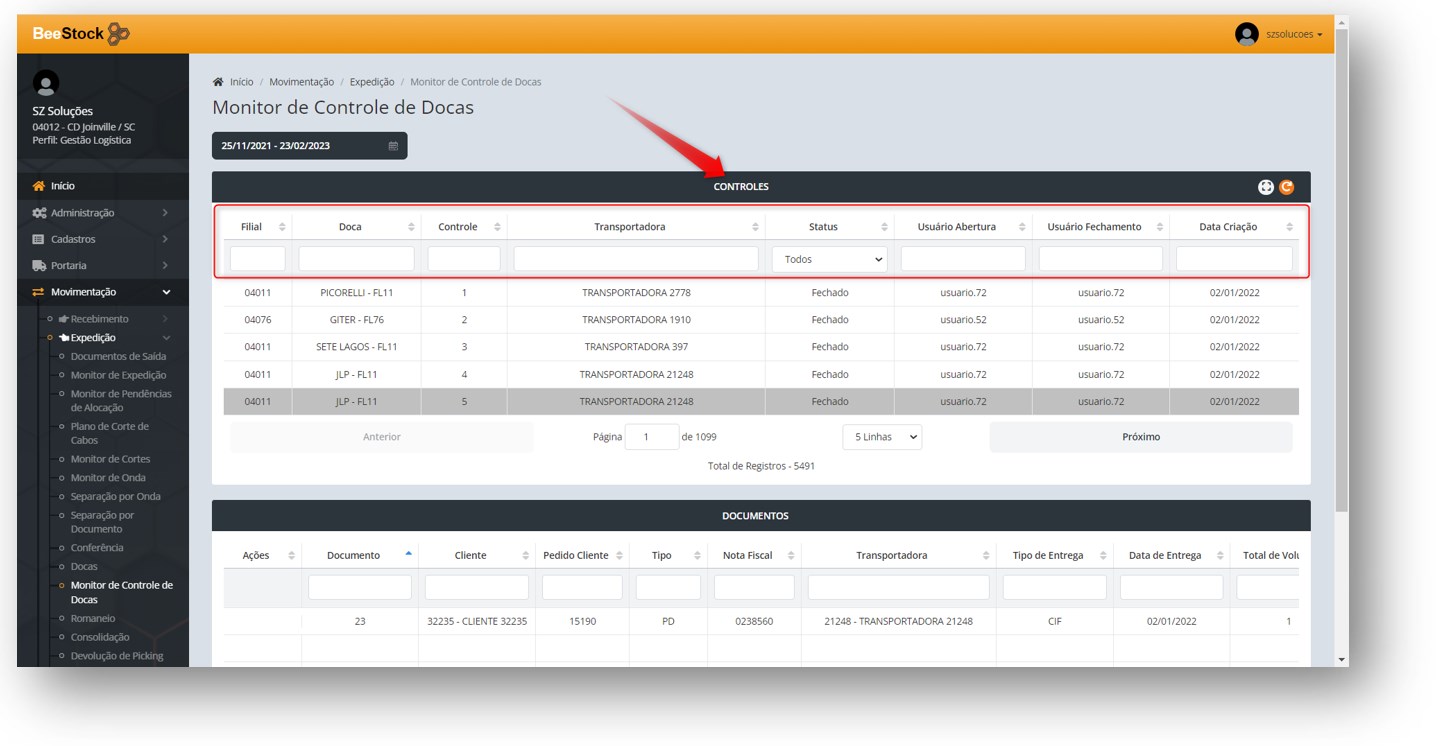Click the sort arrows on Documento column
Screen dimensions: 1453x746
click(408, 555)
